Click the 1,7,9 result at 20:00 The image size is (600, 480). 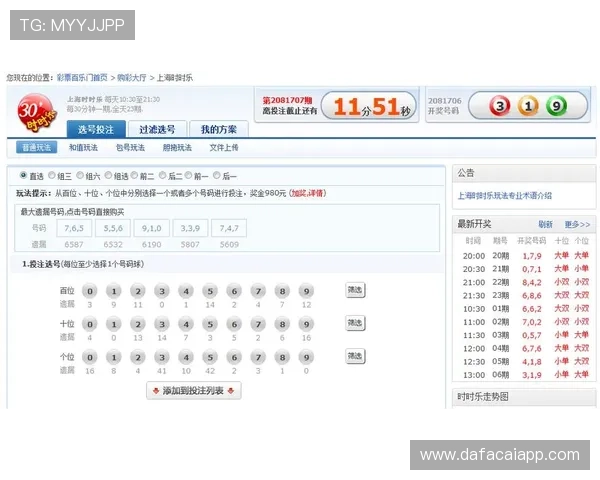[x=532, y=256]
